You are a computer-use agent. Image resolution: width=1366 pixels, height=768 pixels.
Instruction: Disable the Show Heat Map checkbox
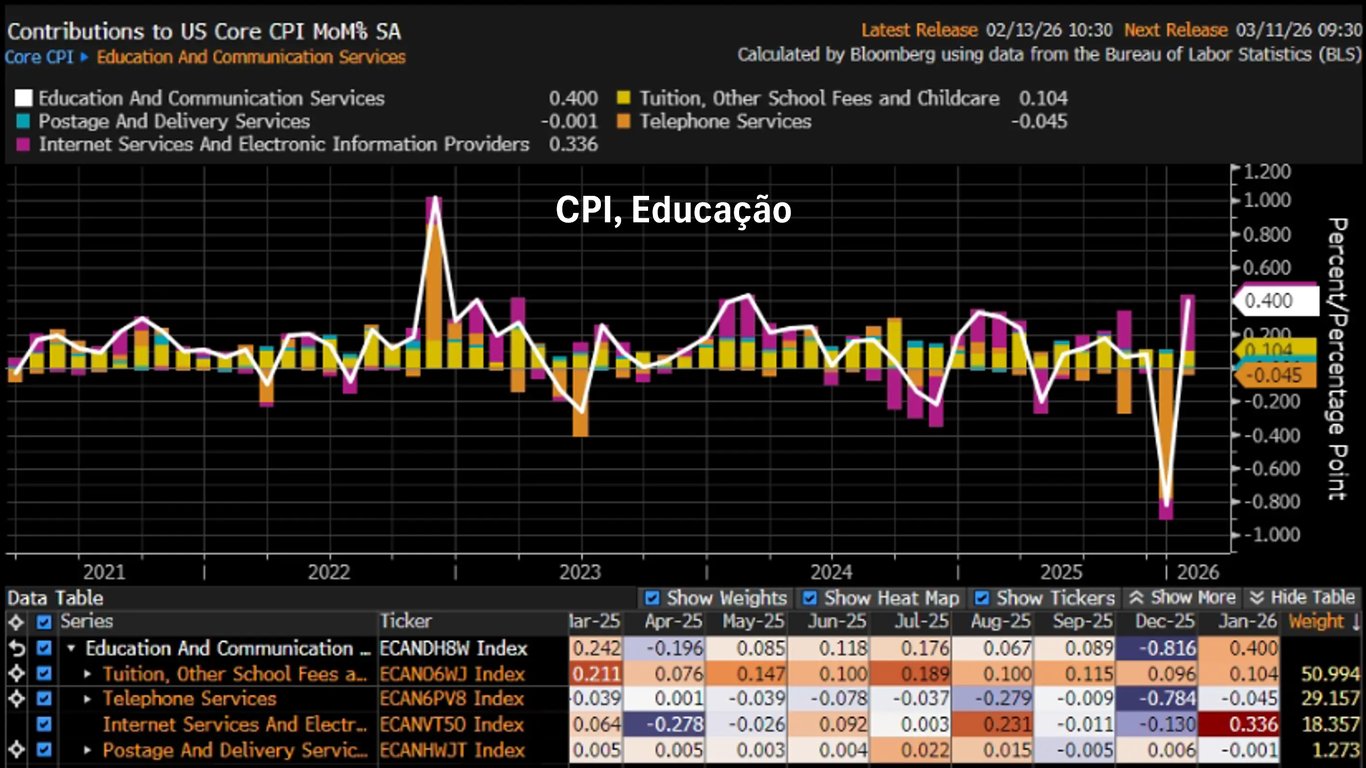[810, 598]
